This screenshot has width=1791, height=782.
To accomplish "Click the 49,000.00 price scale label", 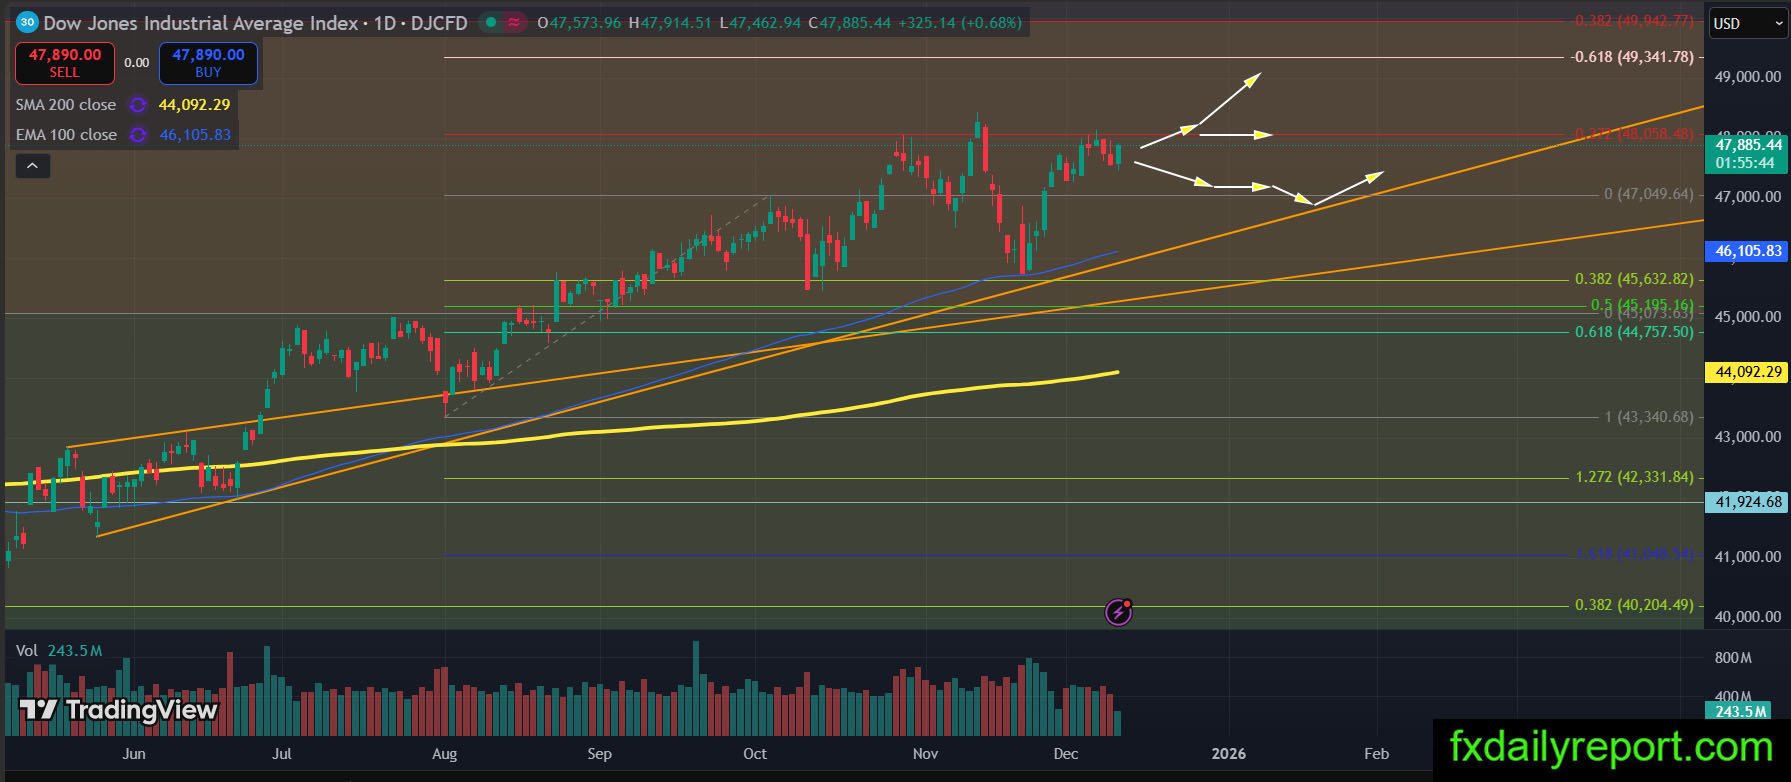I will pos(1747,77).
